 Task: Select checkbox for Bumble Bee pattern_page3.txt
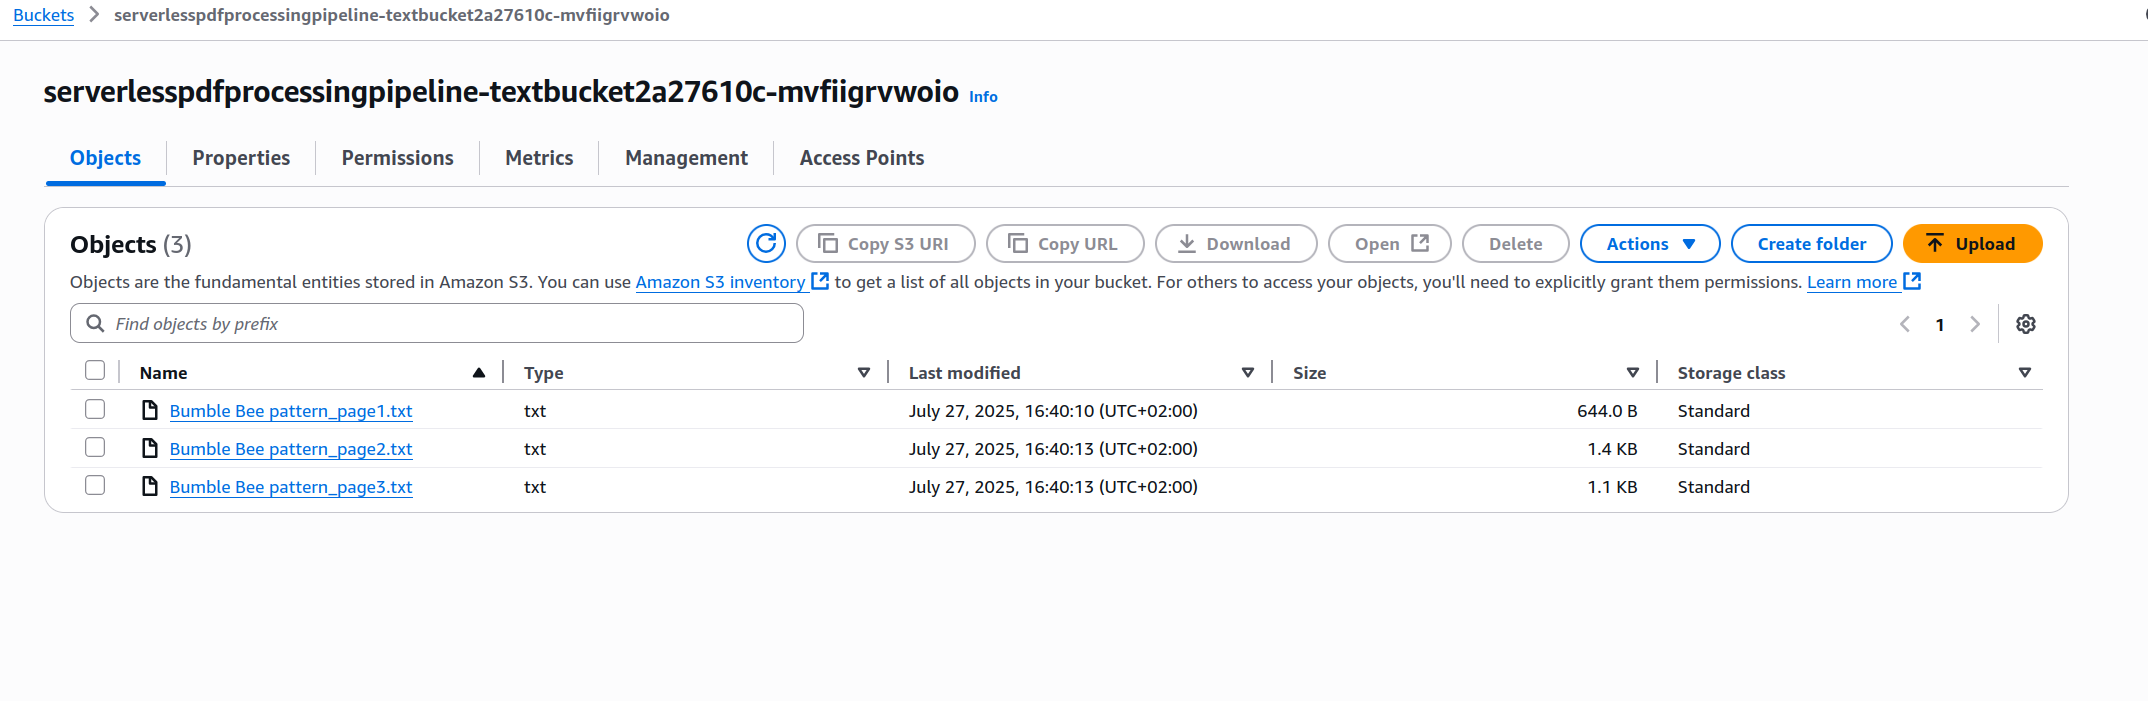click(x=95, y=484)
